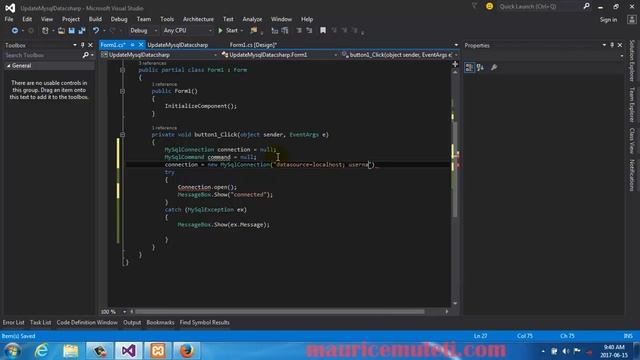640x360 pixels.
Task: Collapse the button1_Click method region
Action: [122, 135]
